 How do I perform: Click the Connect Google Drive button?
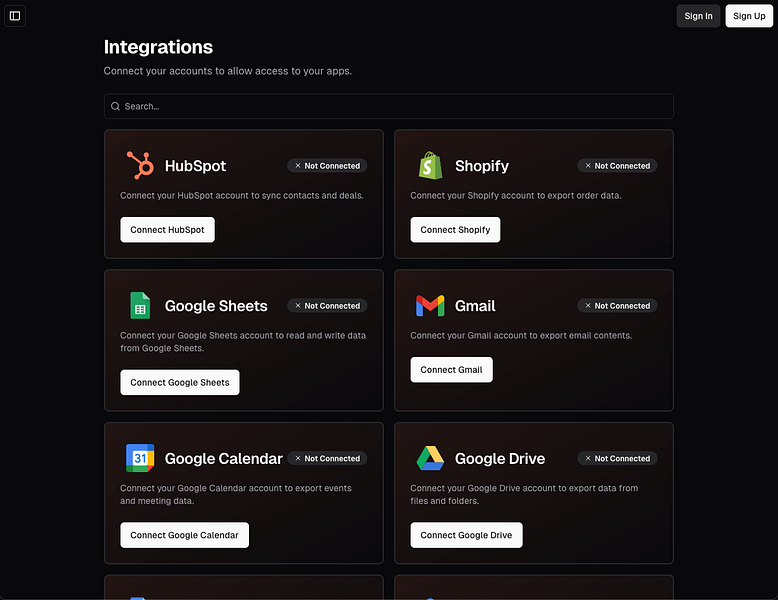466,535
